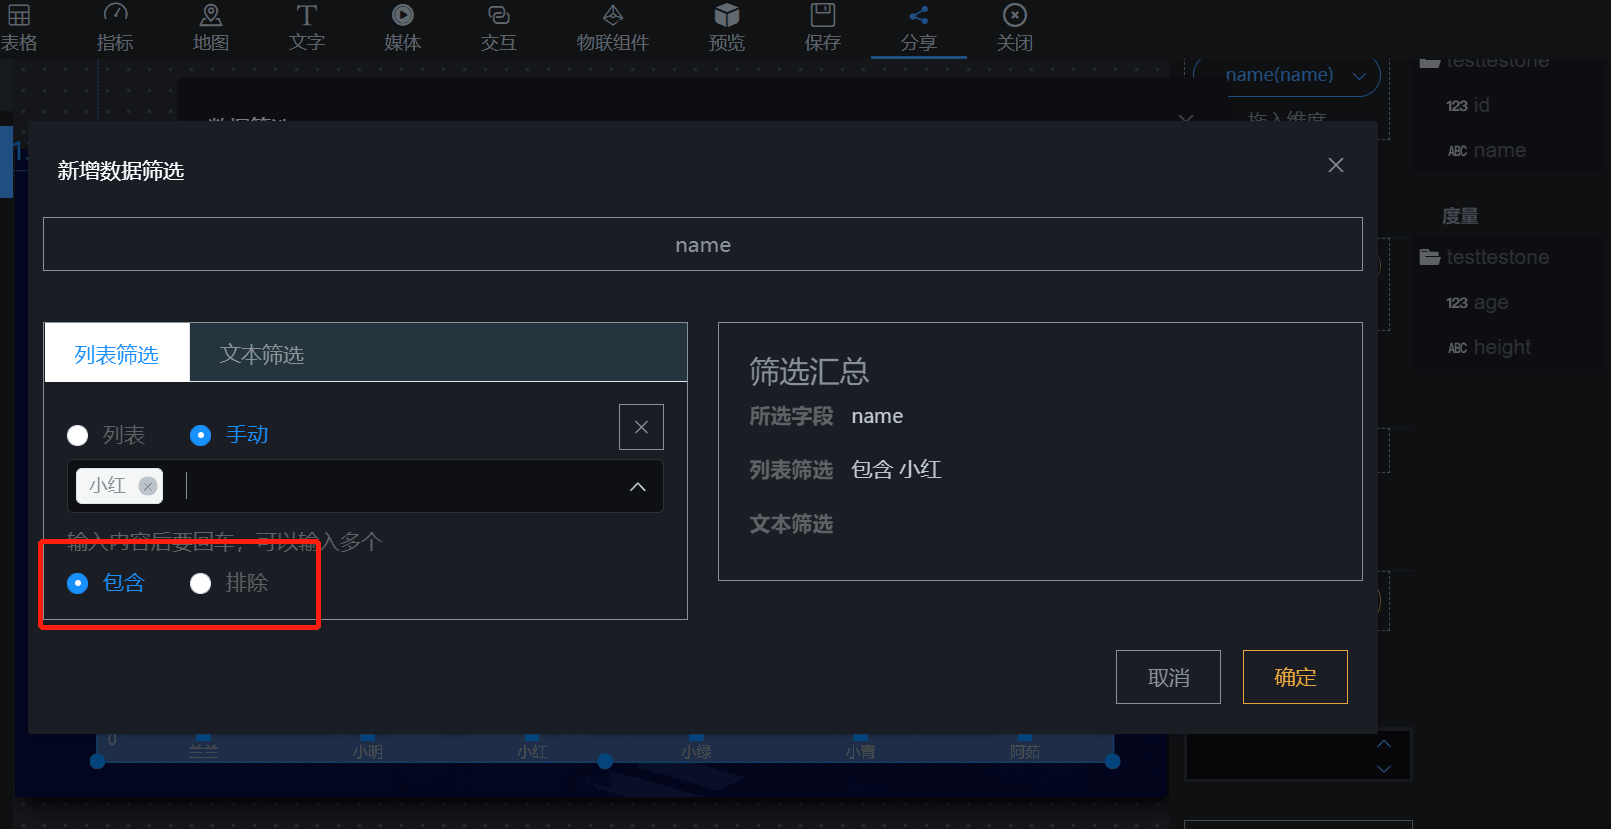Select the age measure field
1611x829 pixels.
pos(1477,302)
